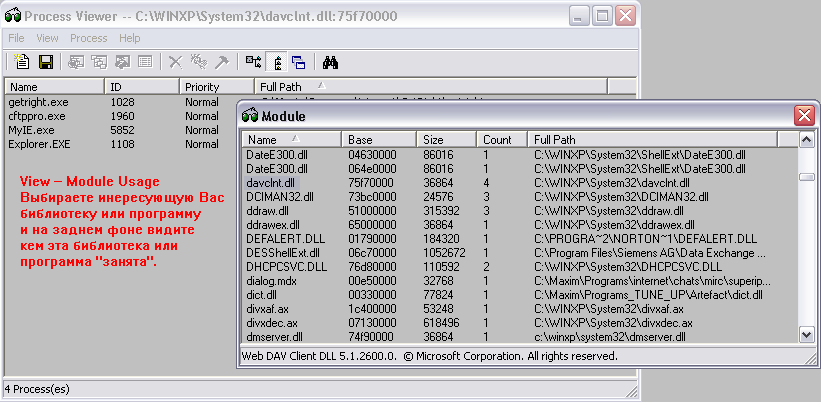Sort modules by the Name column header

[290, 140]
